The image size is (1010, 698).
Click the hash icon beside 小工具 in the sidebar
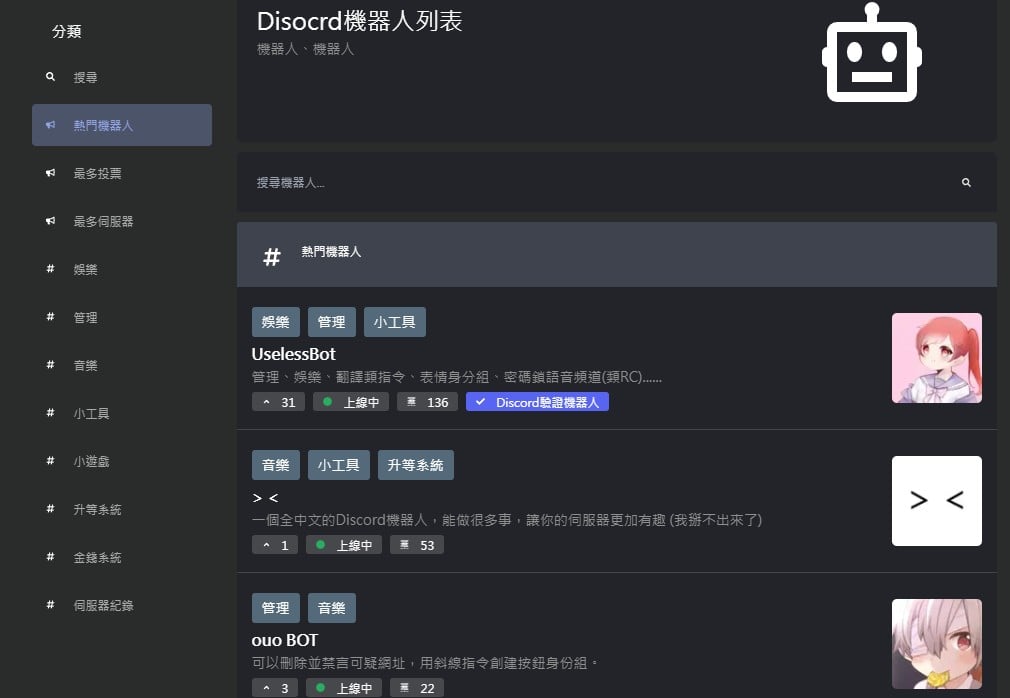[50, 412]
